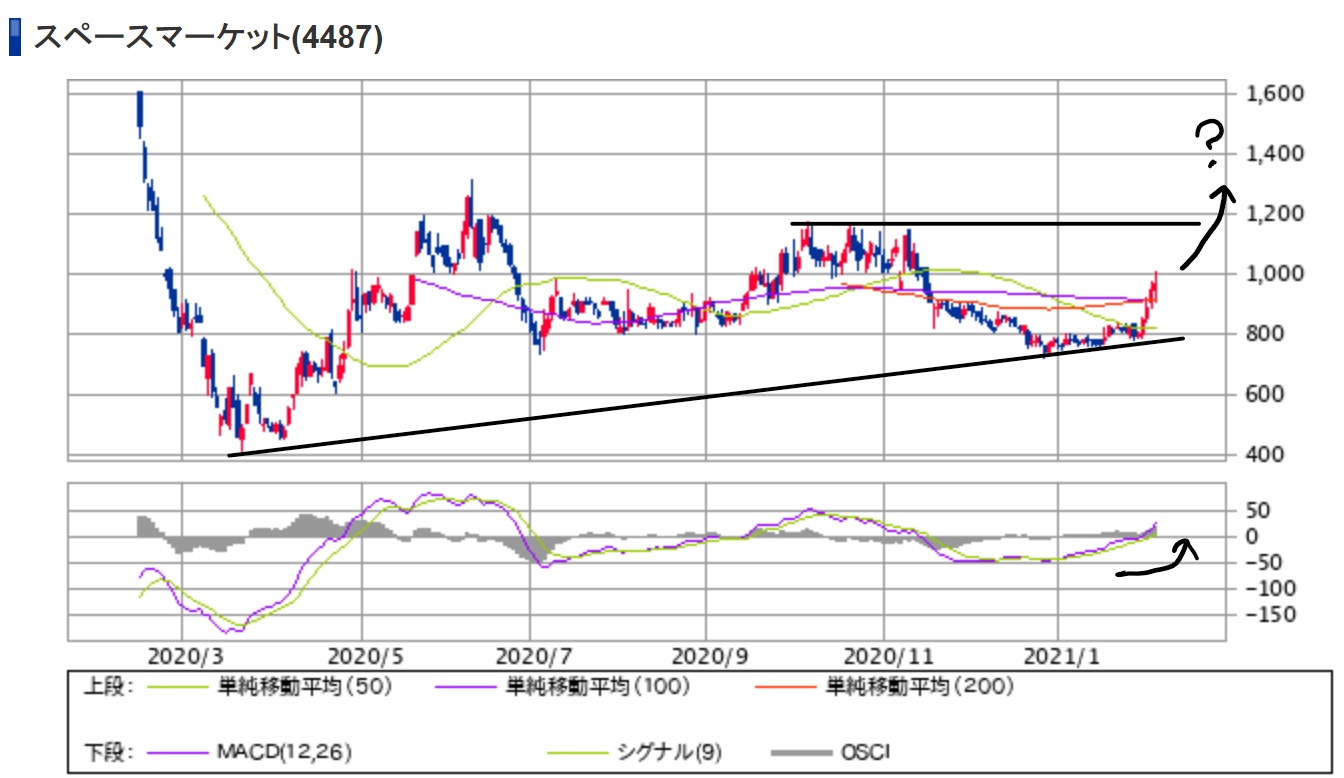
Task: Select the 1,600 price axis label
Action: click(1274, 94)
